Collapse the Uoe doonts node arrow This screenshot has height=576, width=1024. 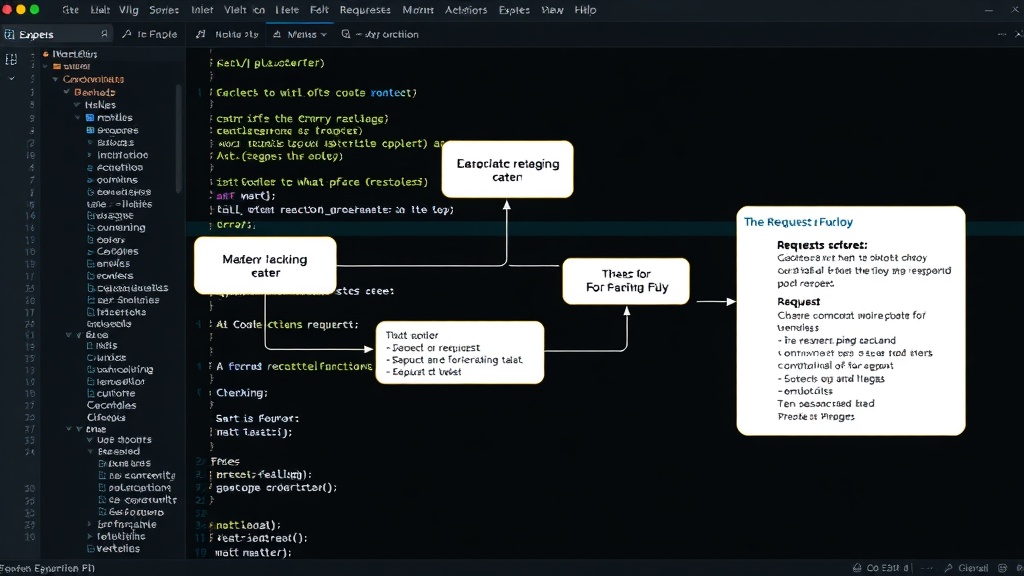tap(90, 440)
